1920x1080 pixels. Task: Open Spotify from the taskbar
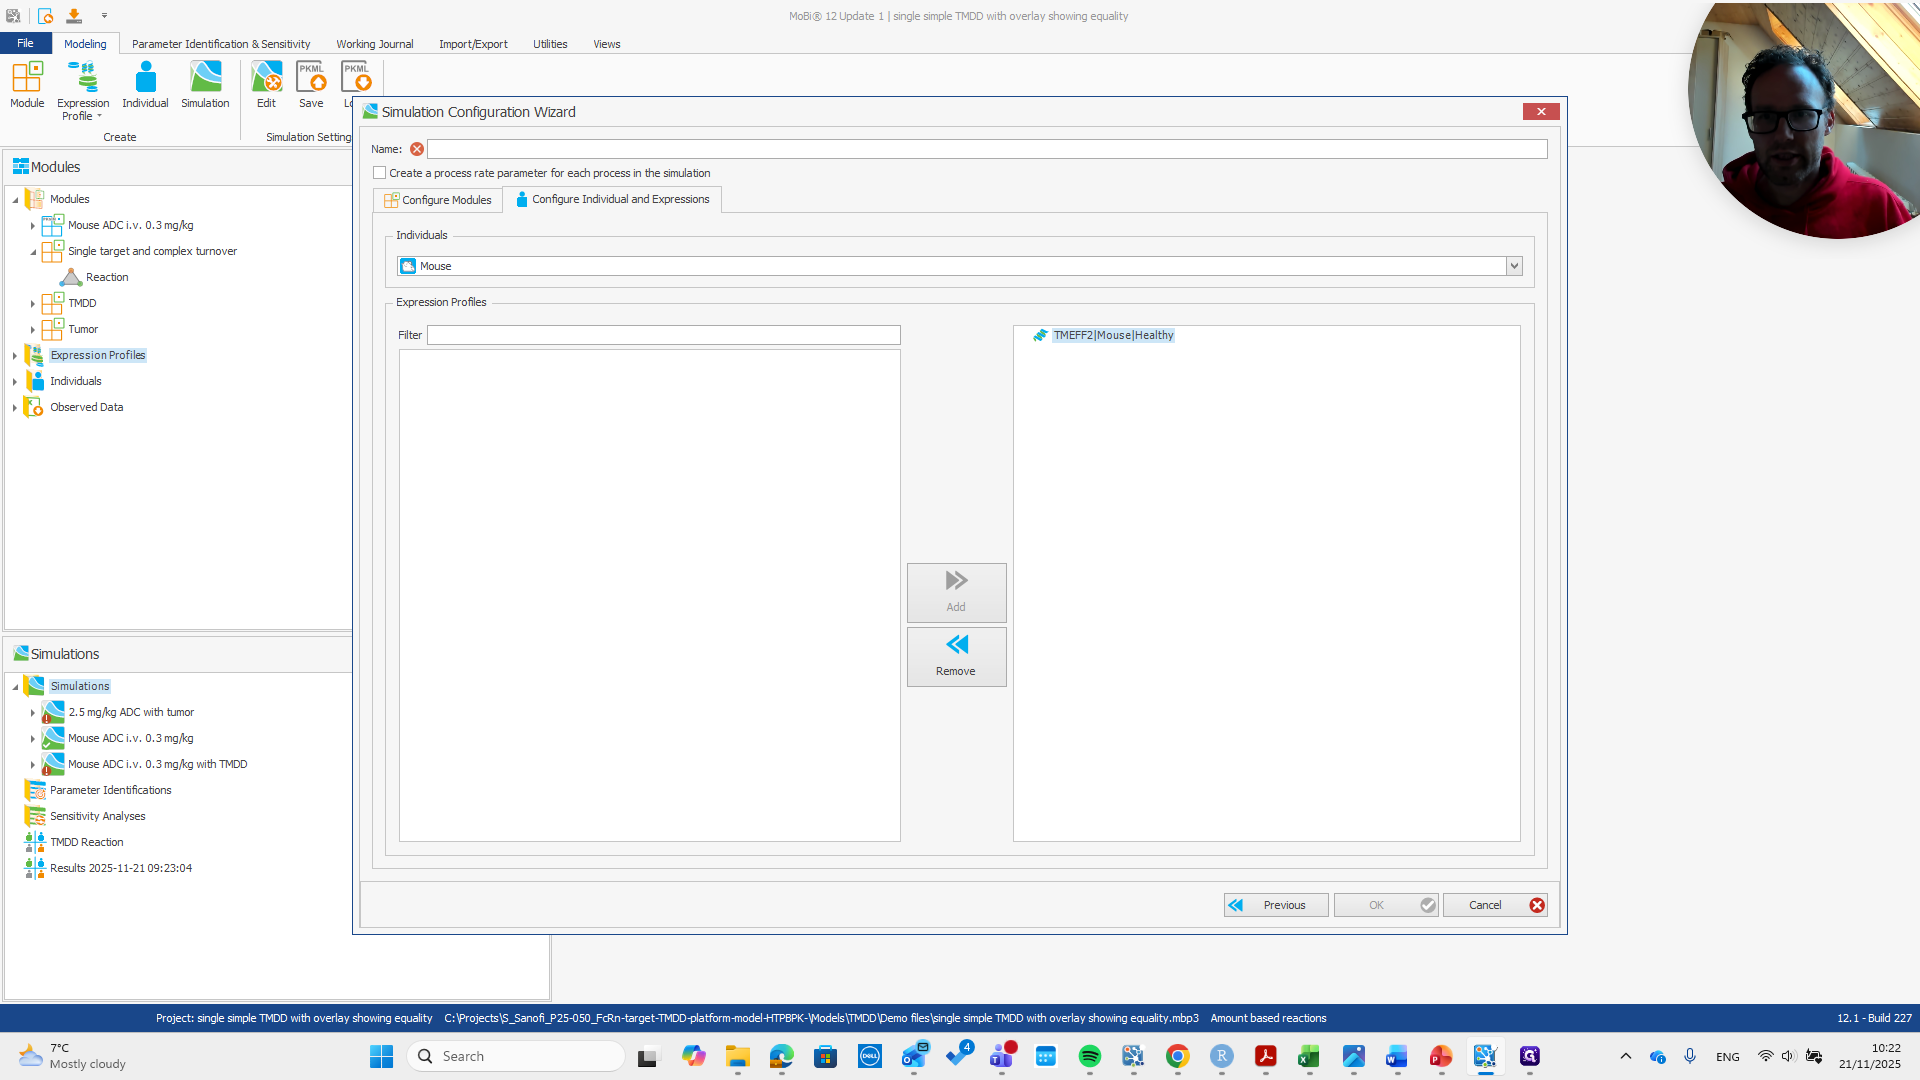[x=1089, y=1056]
